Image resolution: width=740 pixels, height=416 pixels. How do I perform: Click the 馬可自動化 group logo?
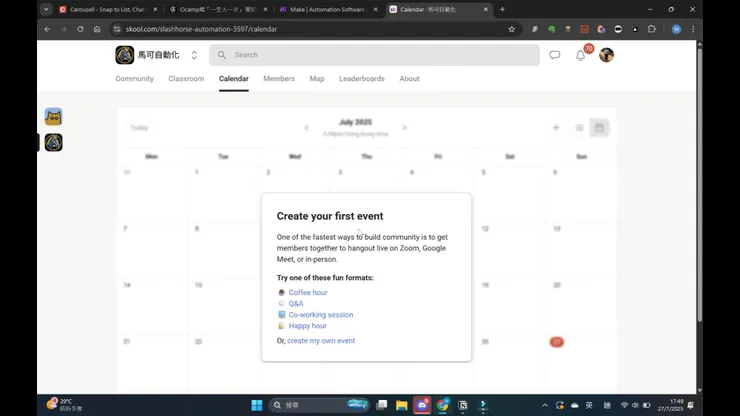[x=125, y=55]
